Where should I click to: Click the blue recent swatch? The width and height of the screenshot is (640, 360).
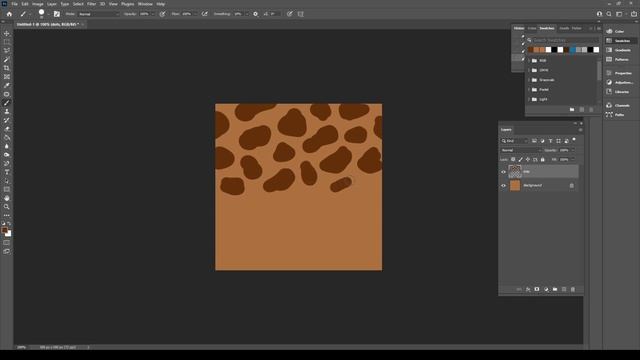click(x=573, y=50)
